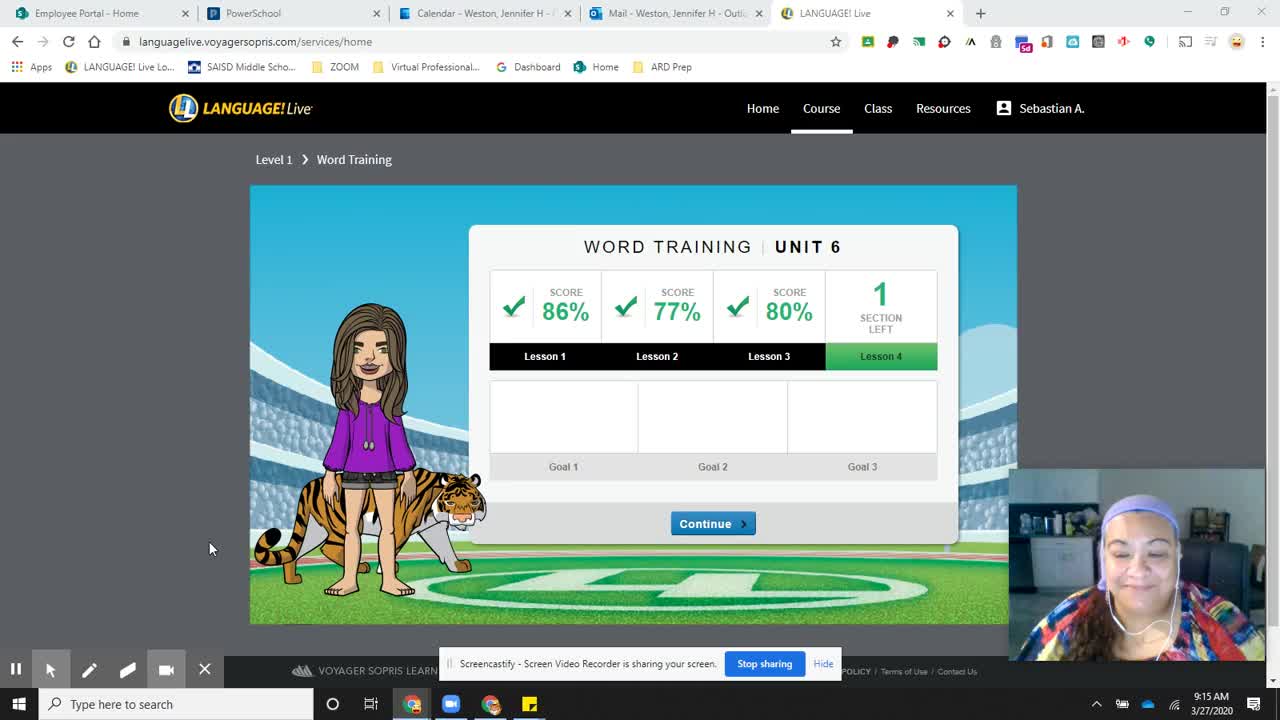This screenshot has width=1280, height=720.
Task: Hide the screen sharing notification
Action: tap(823, 664)
